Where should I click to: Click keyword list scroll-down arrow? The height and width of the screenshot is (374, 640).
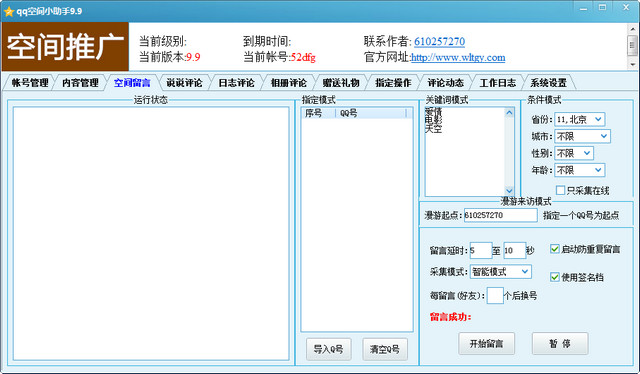tap(509, 190)
